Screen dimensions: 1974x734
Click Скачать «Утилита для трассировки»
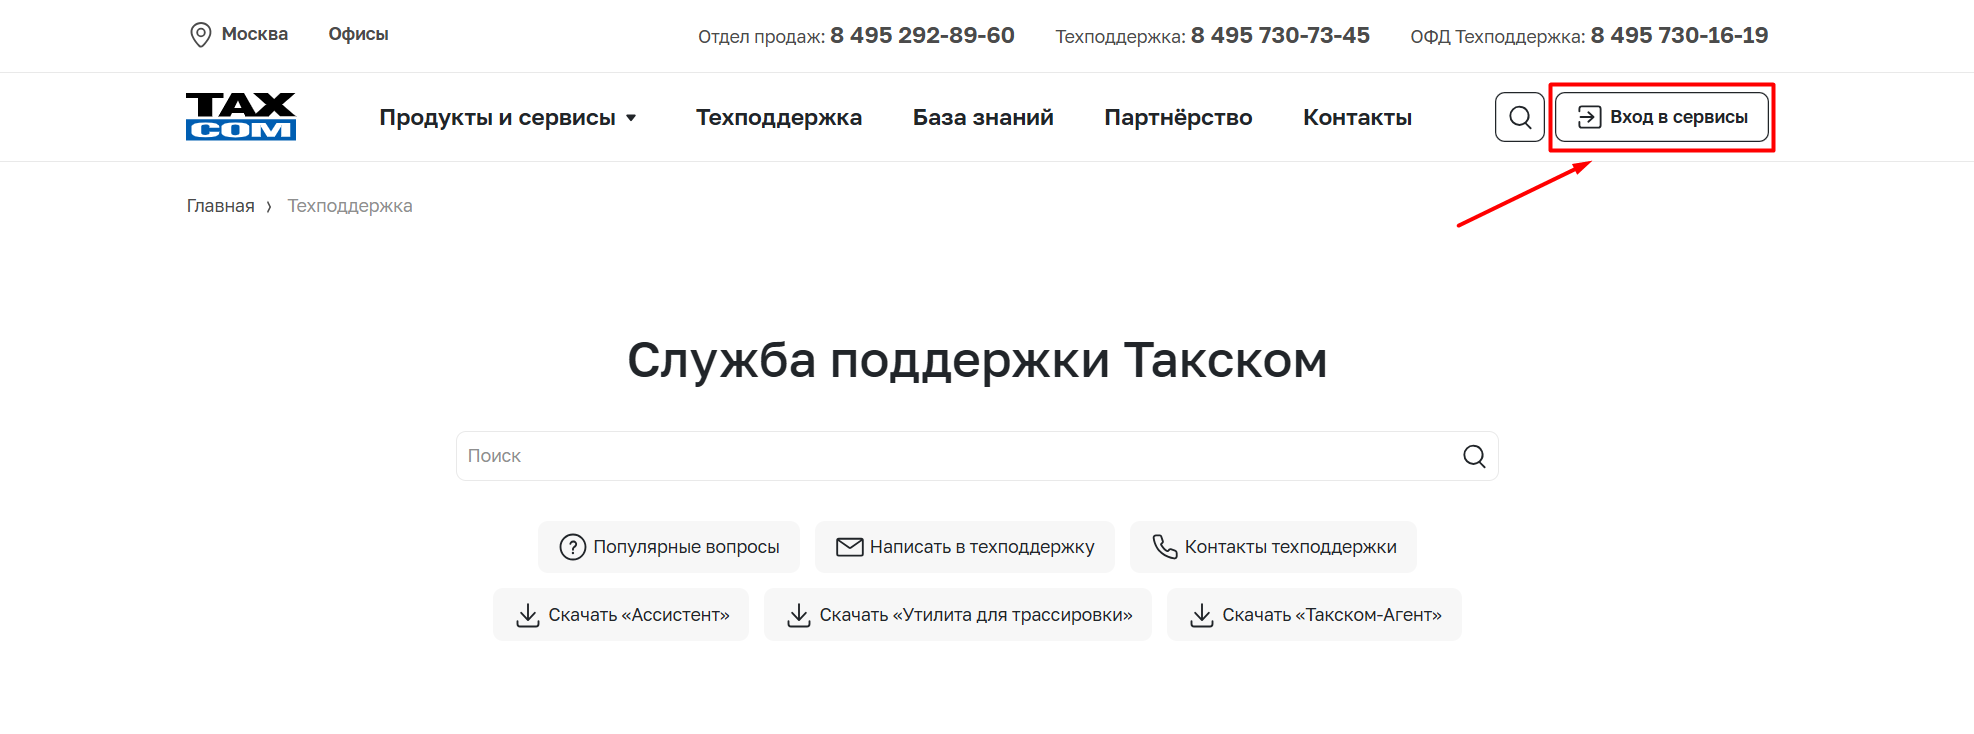click(x=958, y=615)
